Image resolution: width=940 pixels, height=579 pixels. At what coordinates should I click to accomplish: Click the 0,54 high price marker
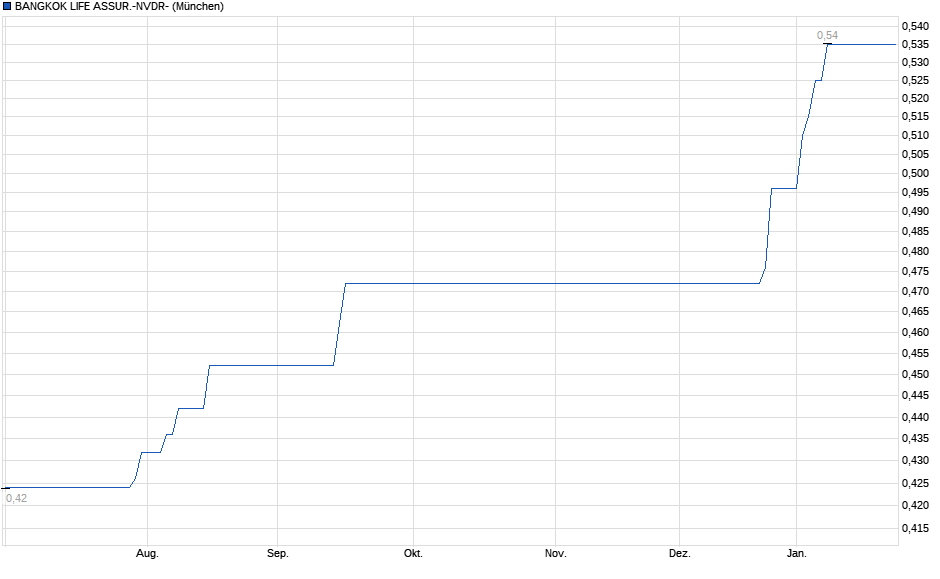click(x=828, y=37)
